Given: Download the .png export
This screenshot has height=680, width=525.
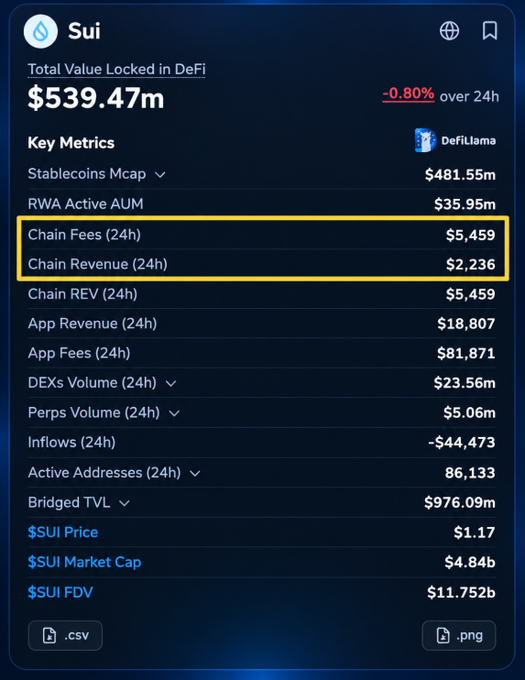Looking at the screenshot, I should tap(459, 636).
